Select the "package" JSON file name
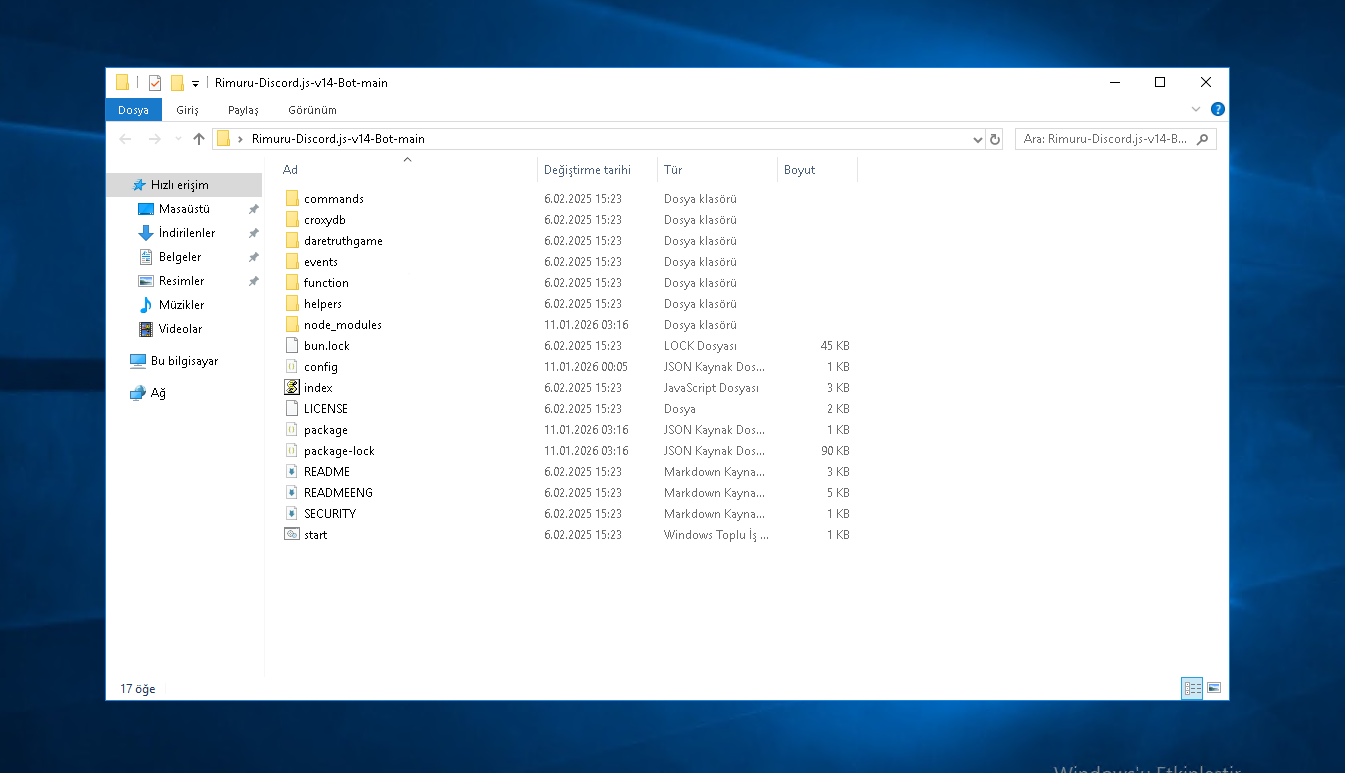The height and width of the screenshot is (773, 1345). point(326,430)
